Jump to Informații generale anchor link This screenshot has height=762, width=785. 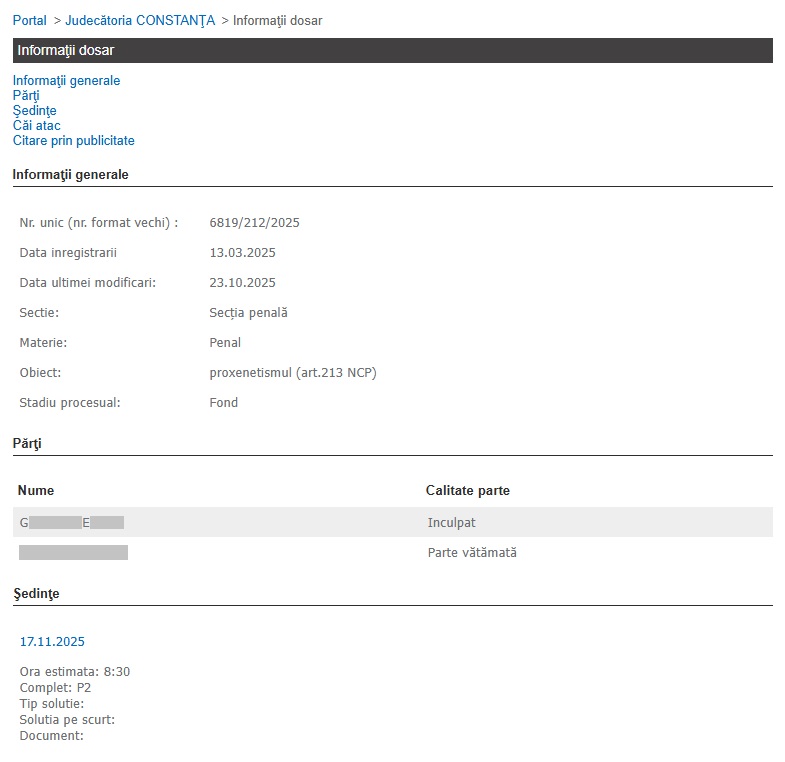66,80
